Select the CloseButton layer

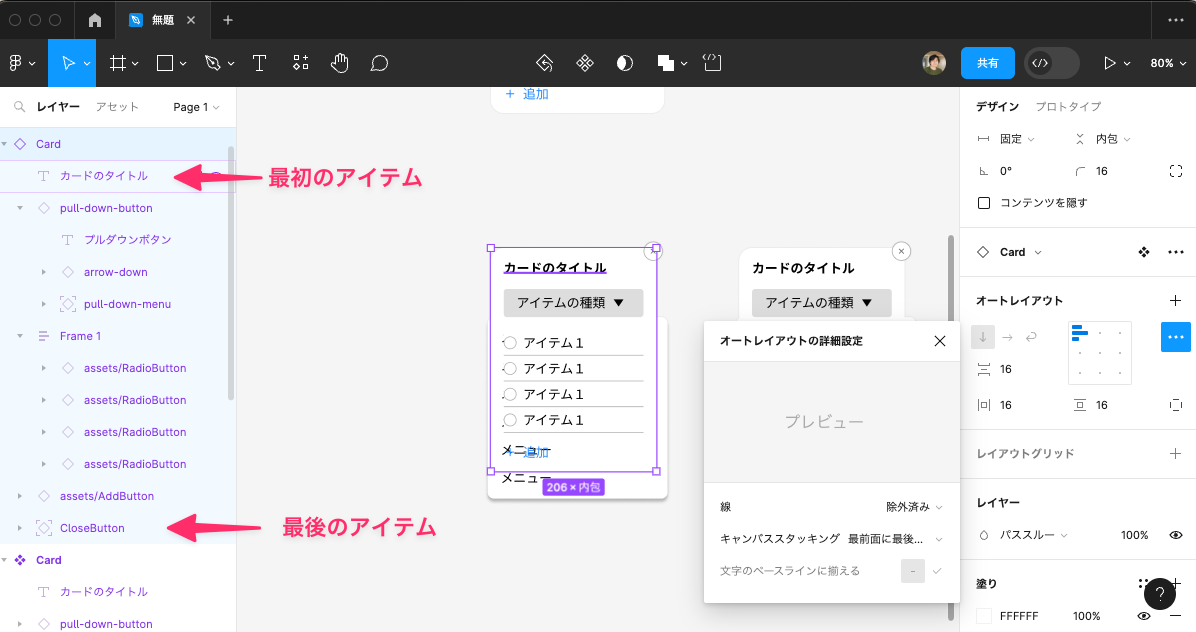point(92,528)
